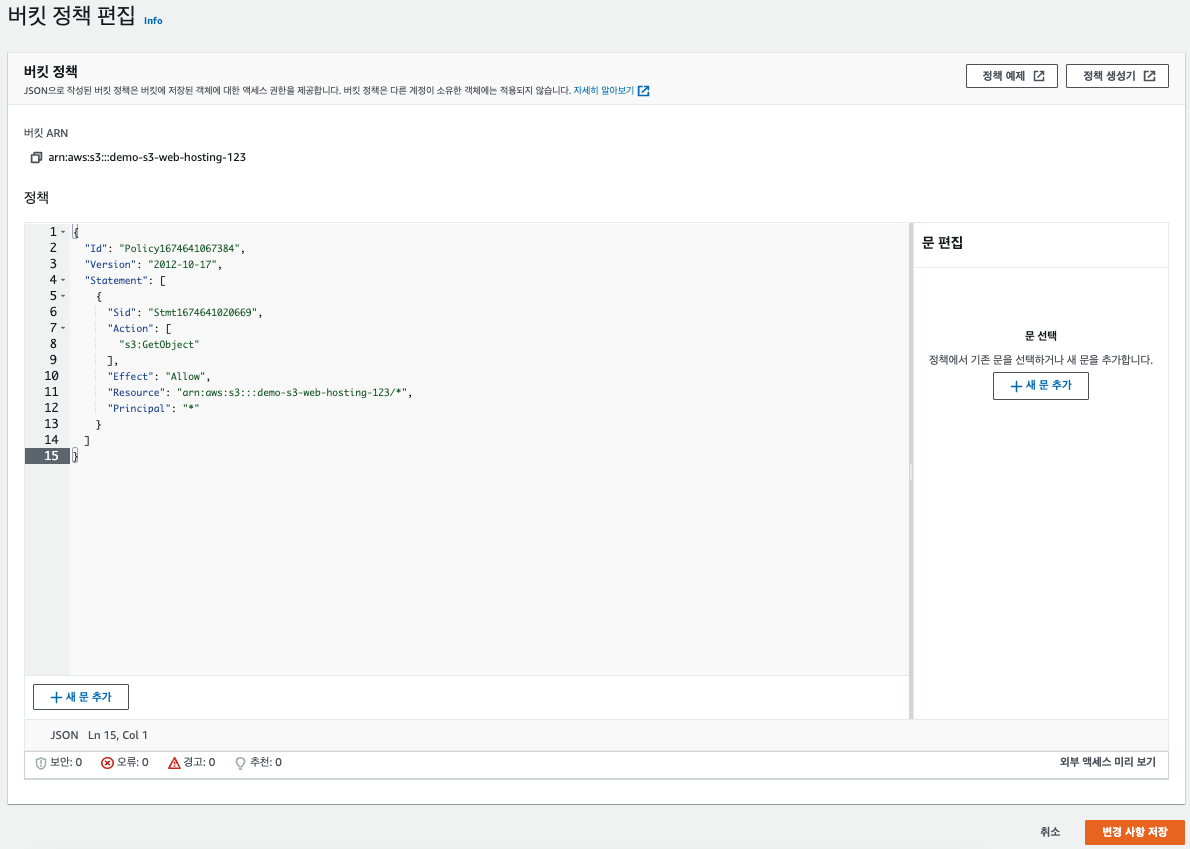Click the plus icon in the 문 편집 panel's 새 문 추가 button
Image resolution: width=1190 pixels, height=849 pixels.
[x=1016, y=386]
